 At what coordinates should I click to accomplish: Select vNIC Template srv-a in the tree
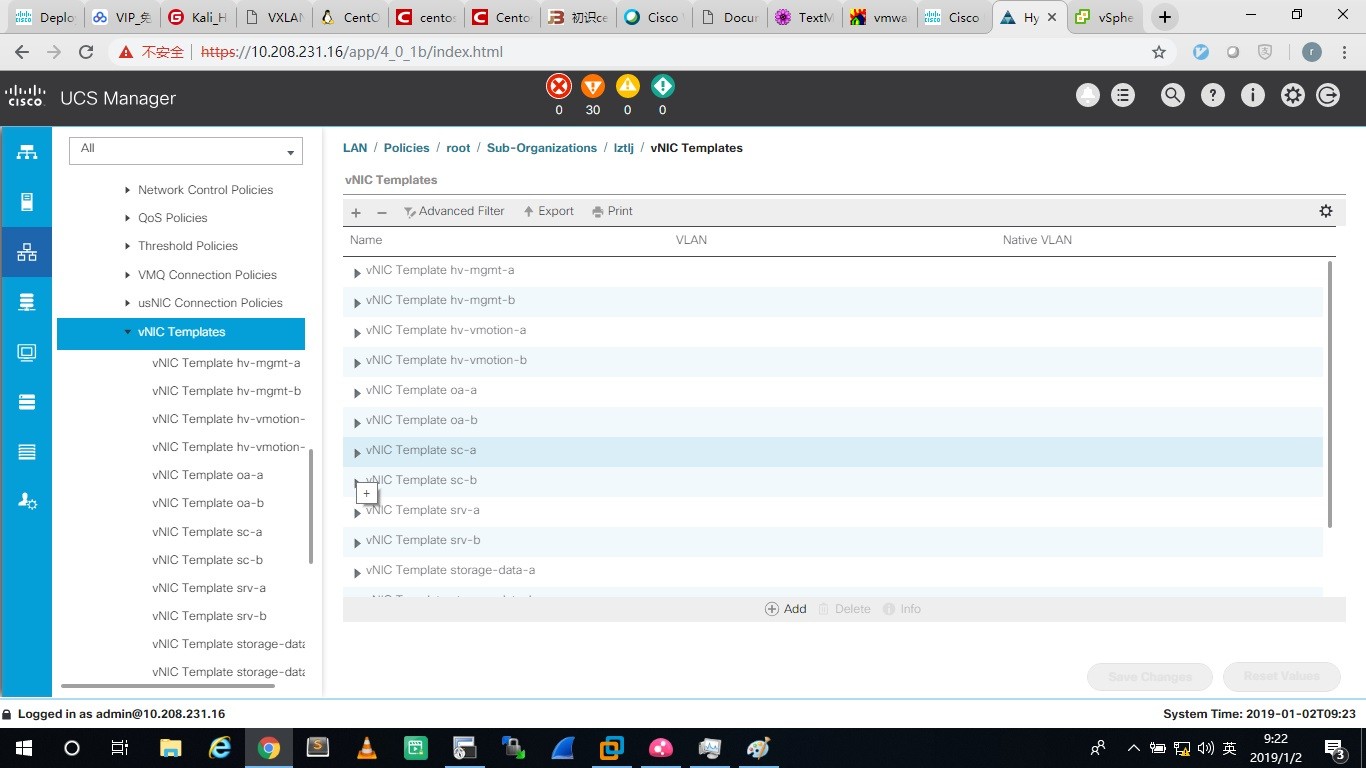pyautogui.click(x=209, y=588)
